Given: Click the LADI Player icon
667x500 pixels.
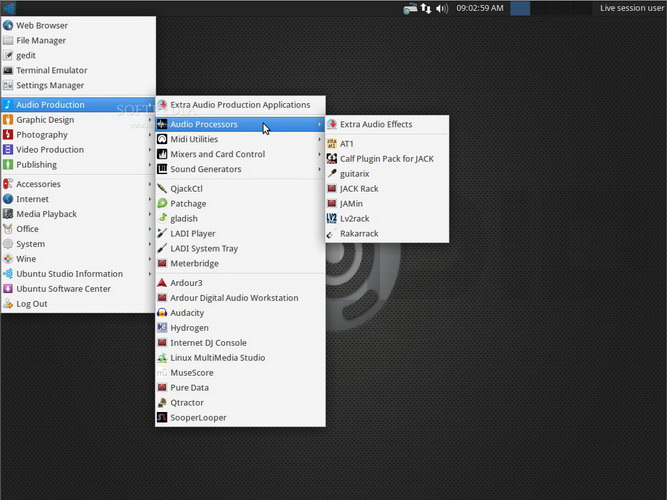Looking at the screenshot, I should 162,233.
